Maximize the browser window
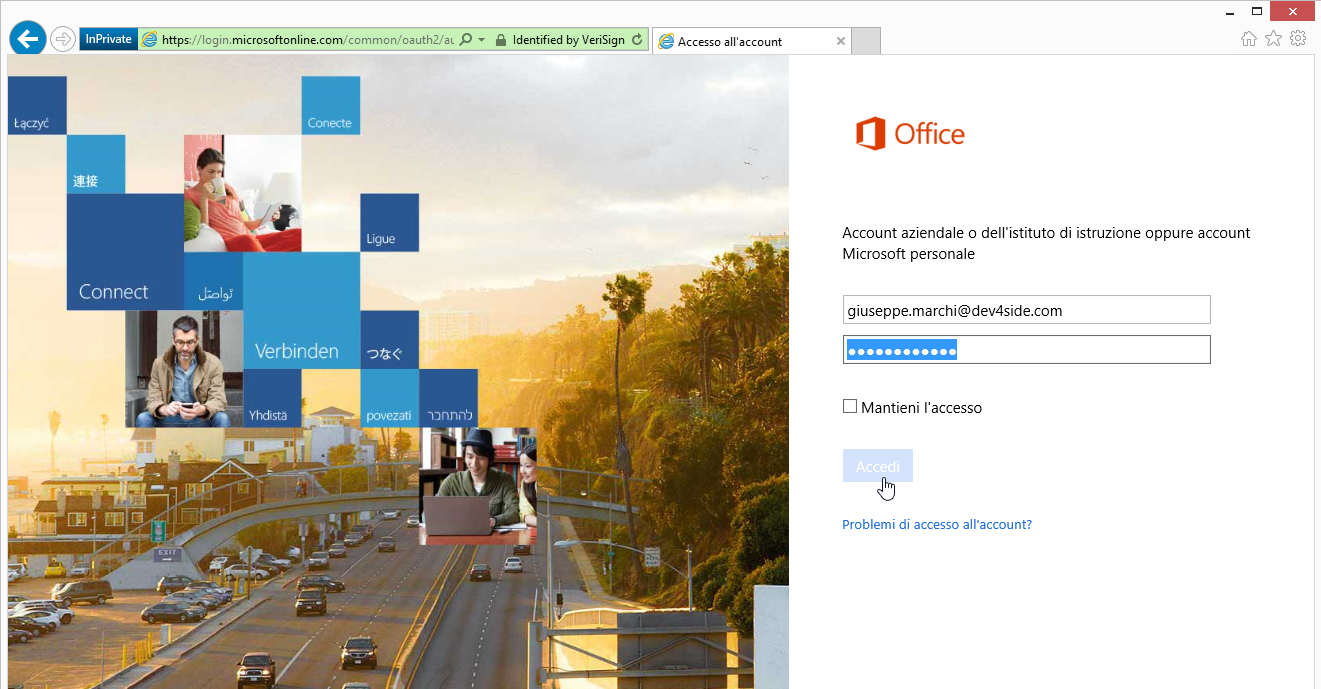 1255,11
